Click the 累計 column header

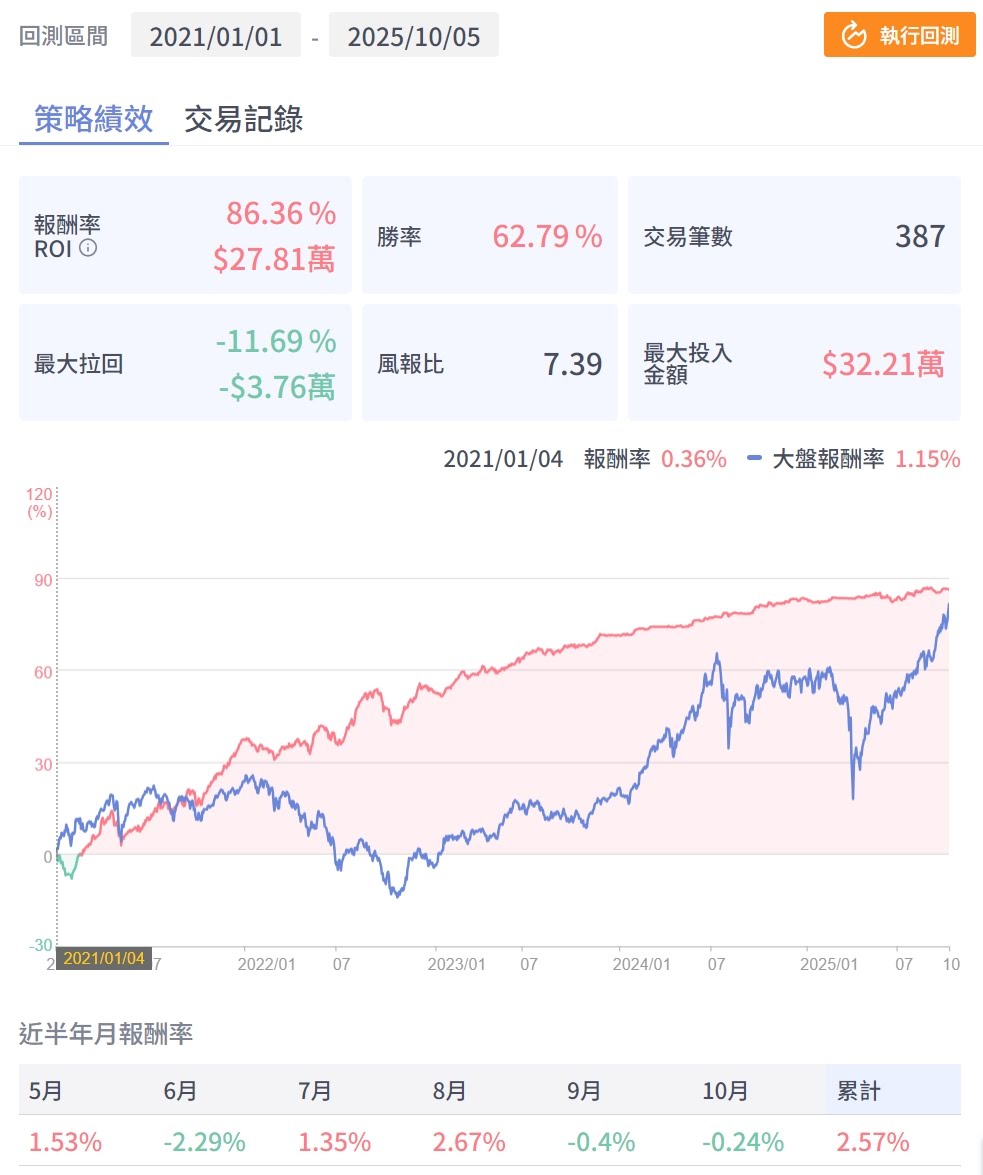(x=859, y=1090)
